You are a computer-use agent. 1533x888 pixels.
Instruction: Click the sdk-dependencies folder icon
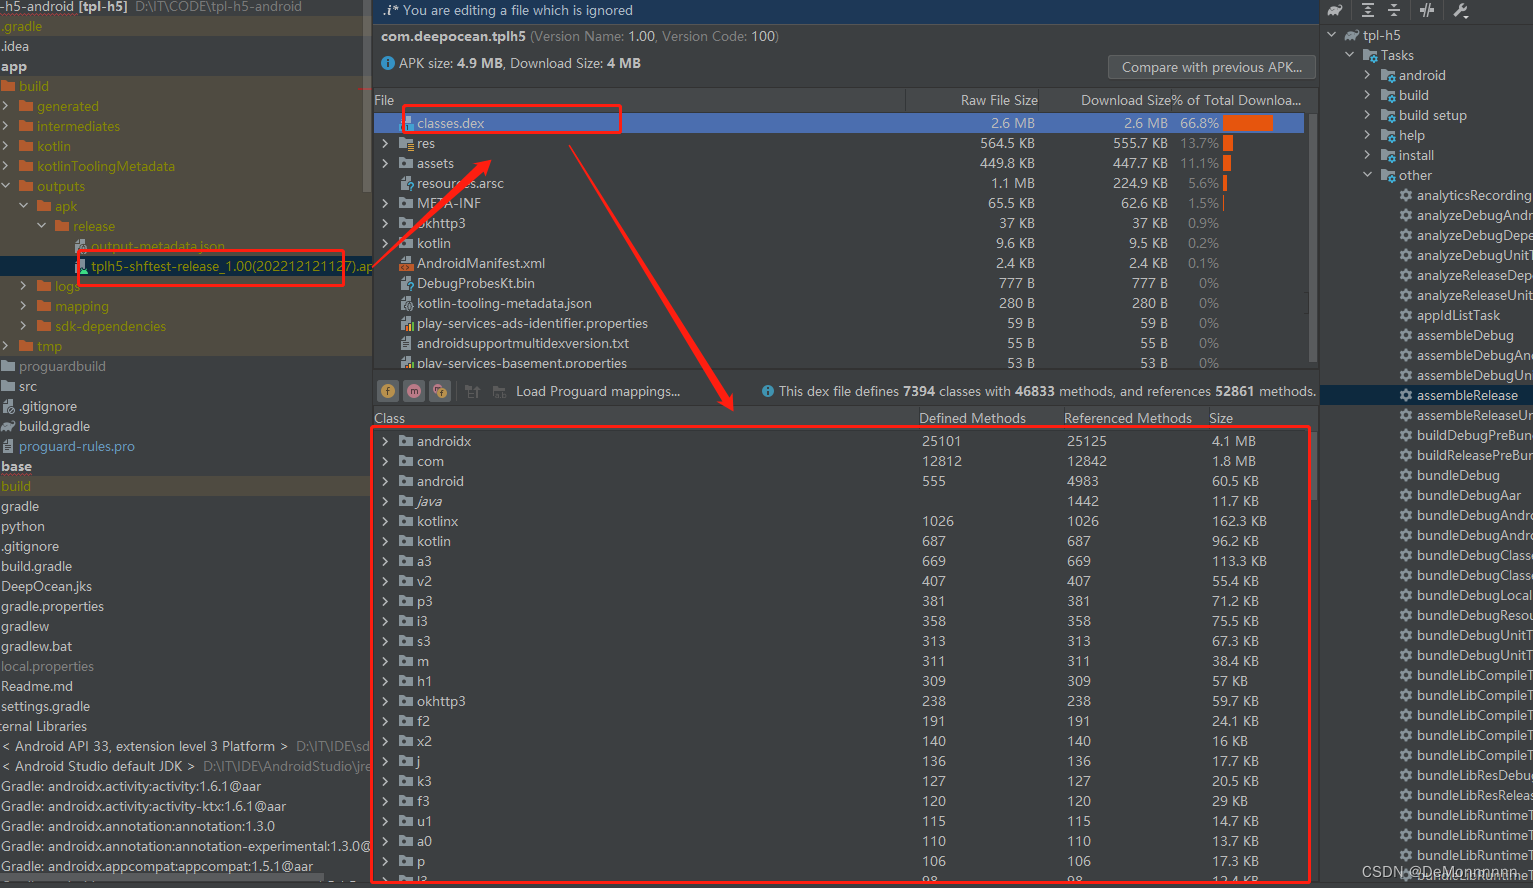44,326
